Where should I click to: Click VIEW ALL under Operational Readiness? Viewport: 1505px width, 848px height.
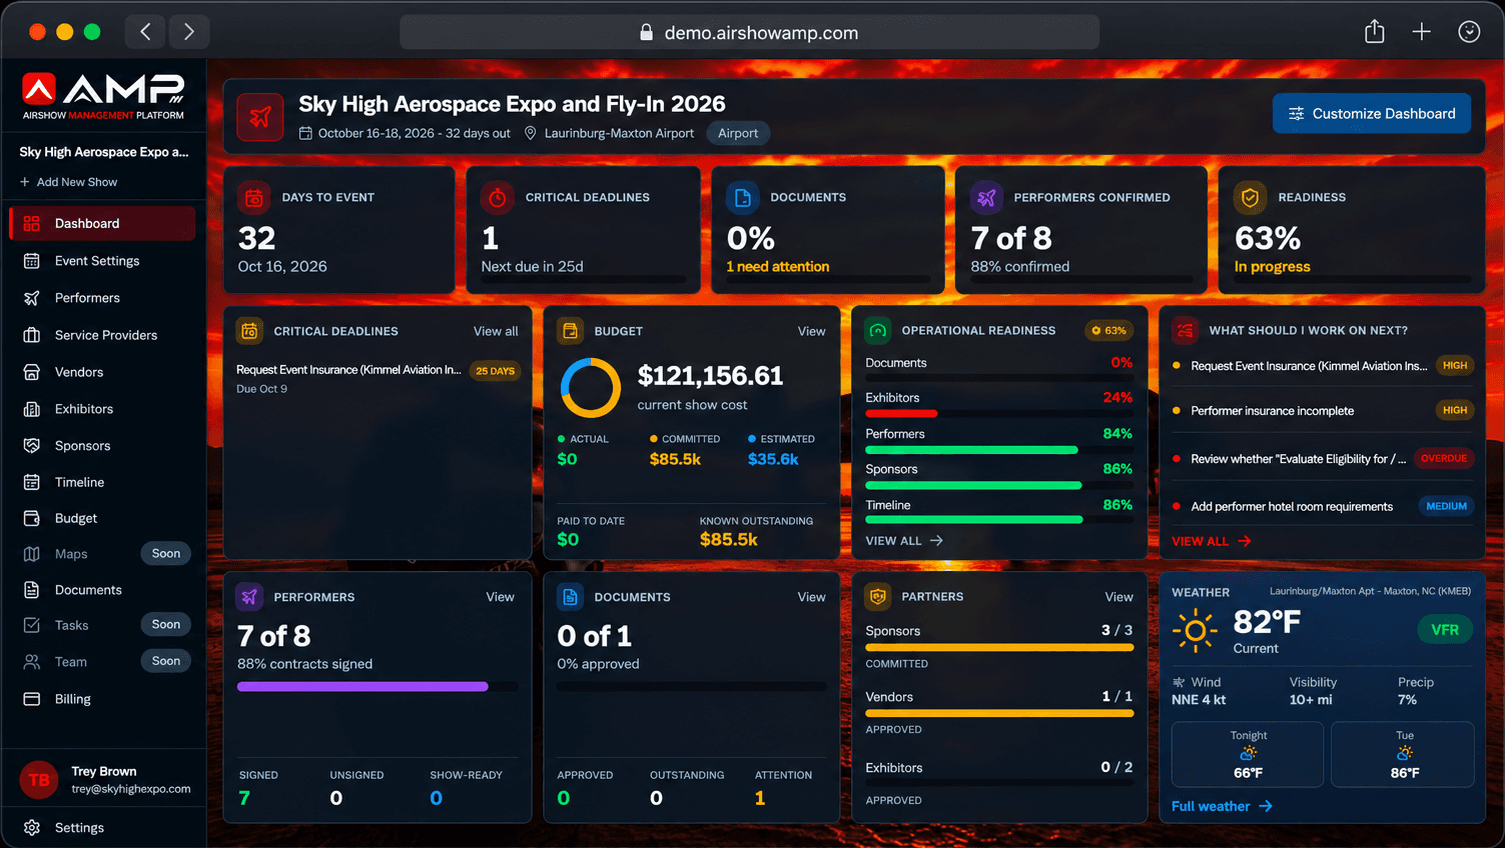coord(904,541)
